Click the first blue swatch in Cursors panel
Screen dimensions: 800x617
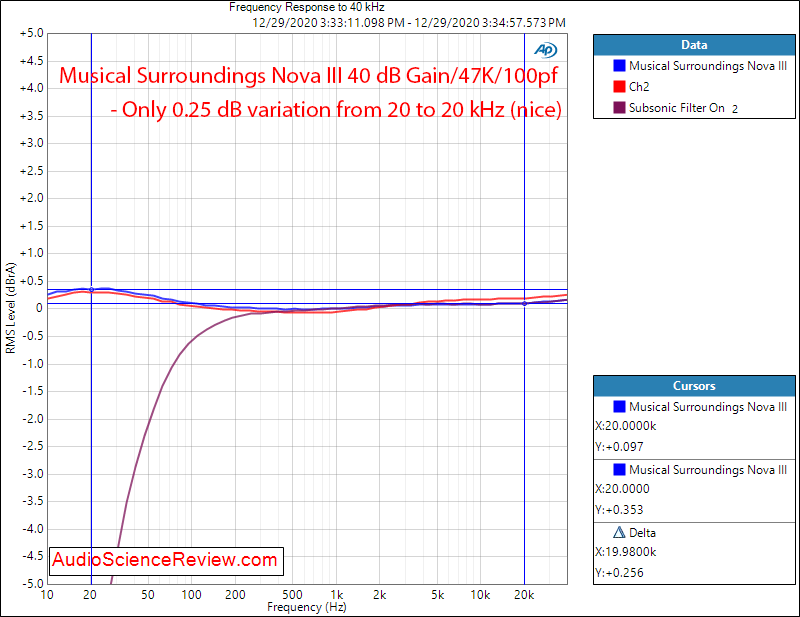tap(619, 407)
